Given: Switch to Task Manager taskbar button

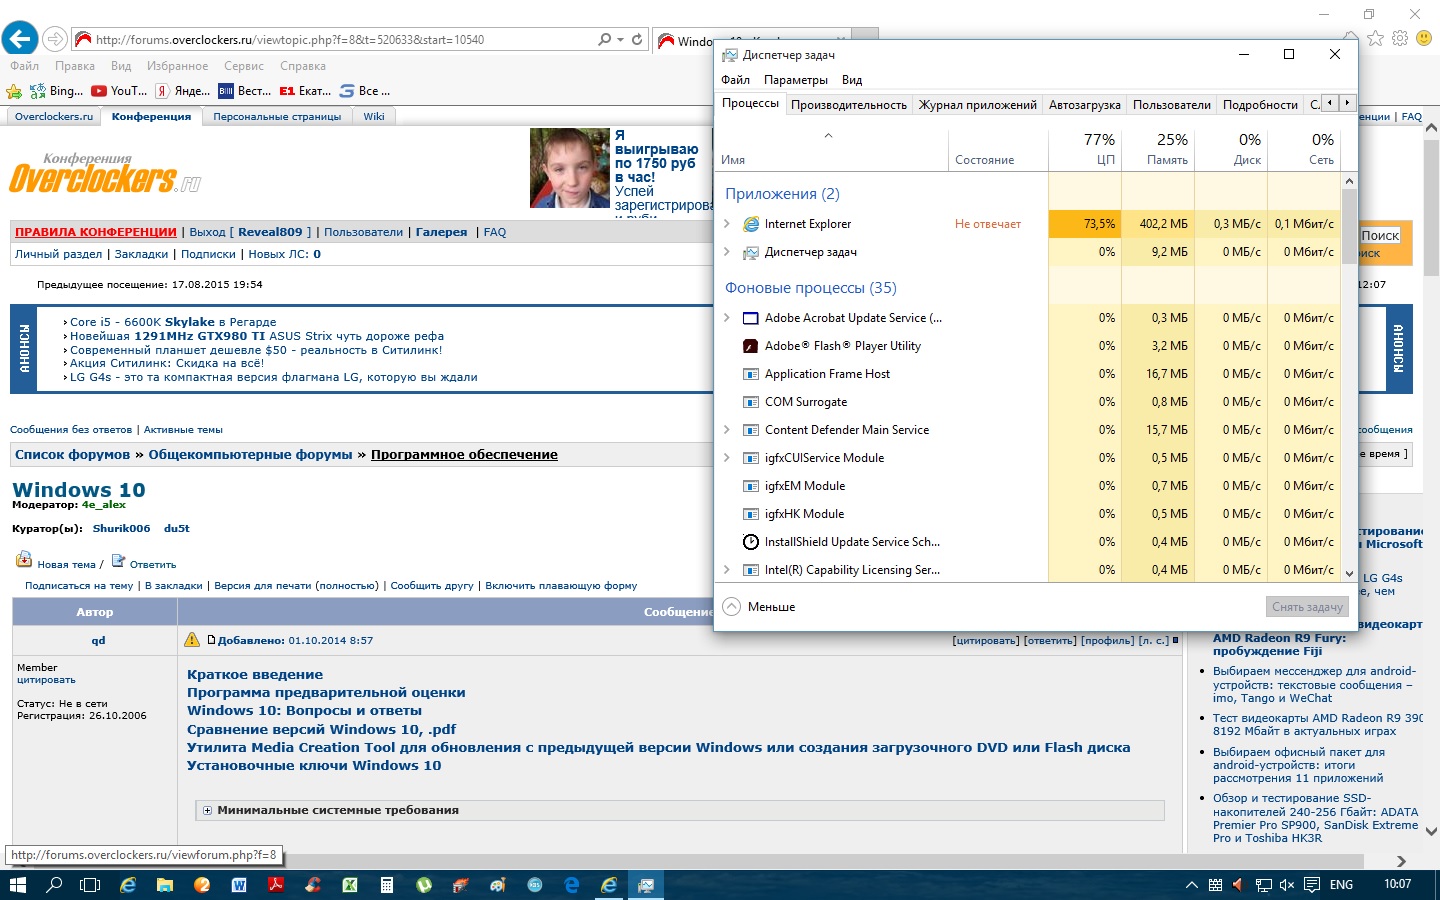Looking at the screenshot, I should 646,885.
